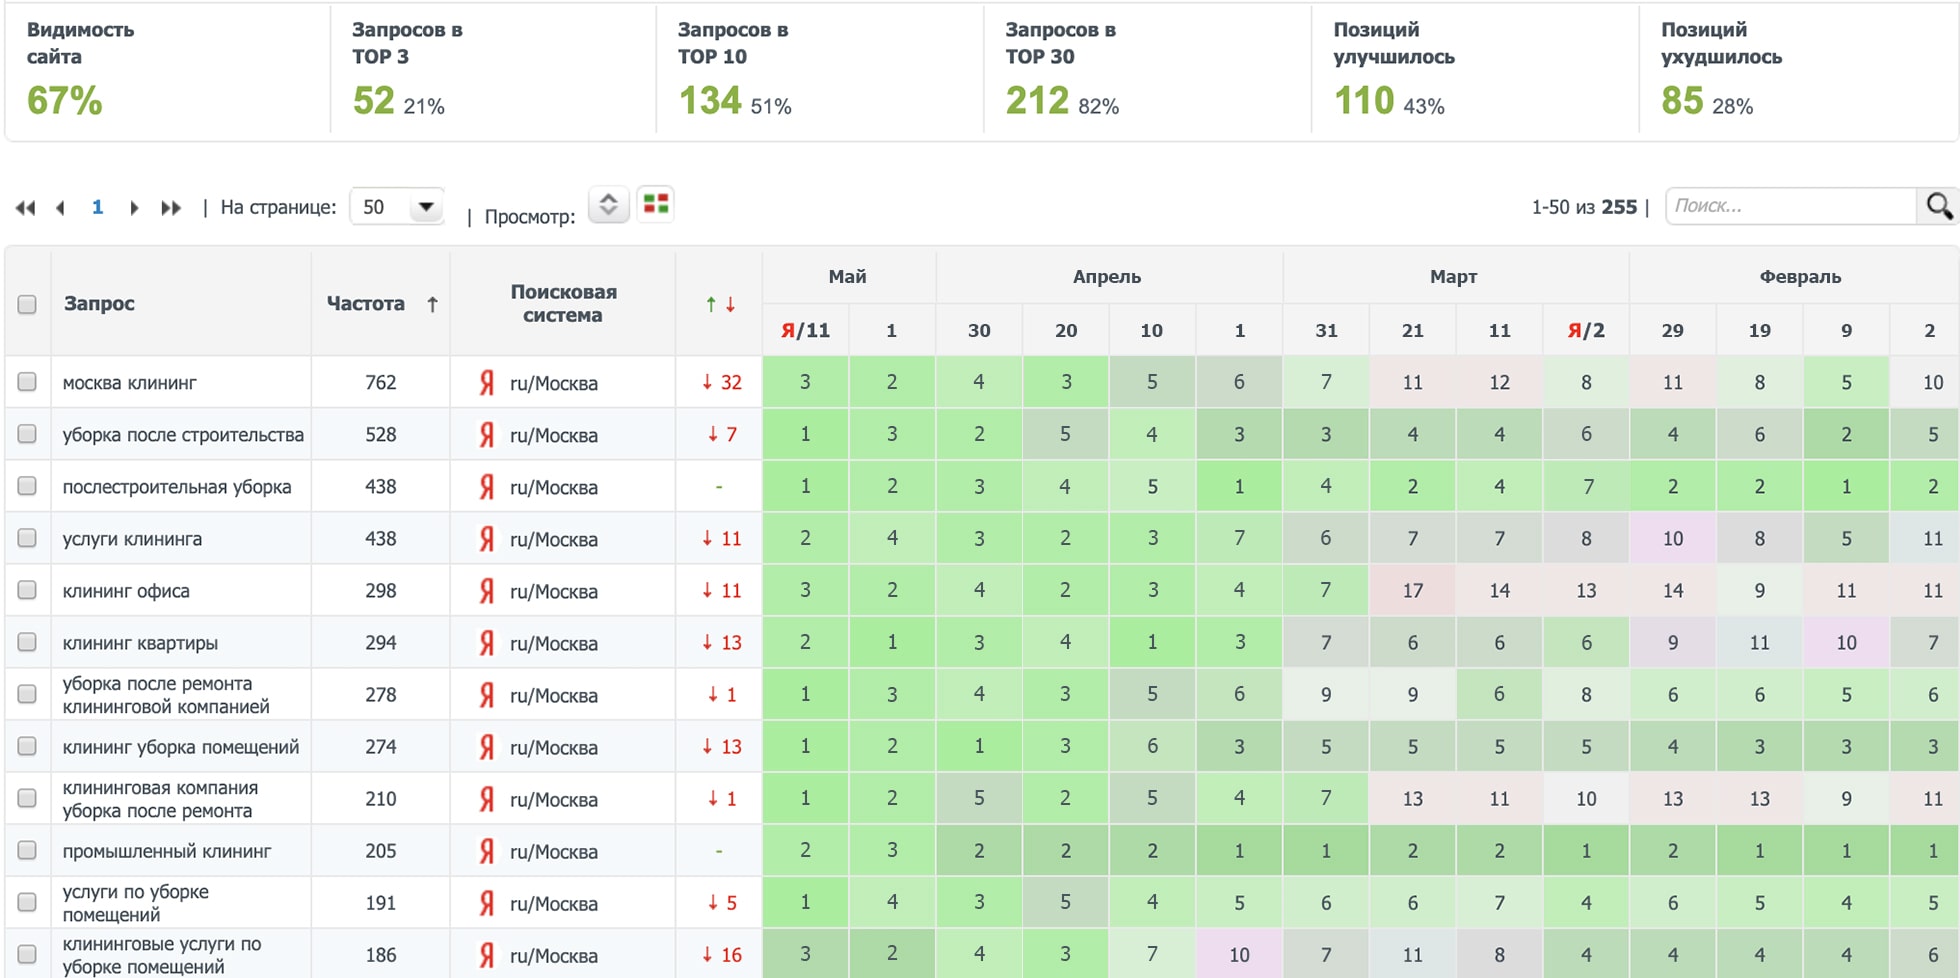Click the Запрос column header
1960x978 pixels.
pyautogui.click(x=99, y=304)
